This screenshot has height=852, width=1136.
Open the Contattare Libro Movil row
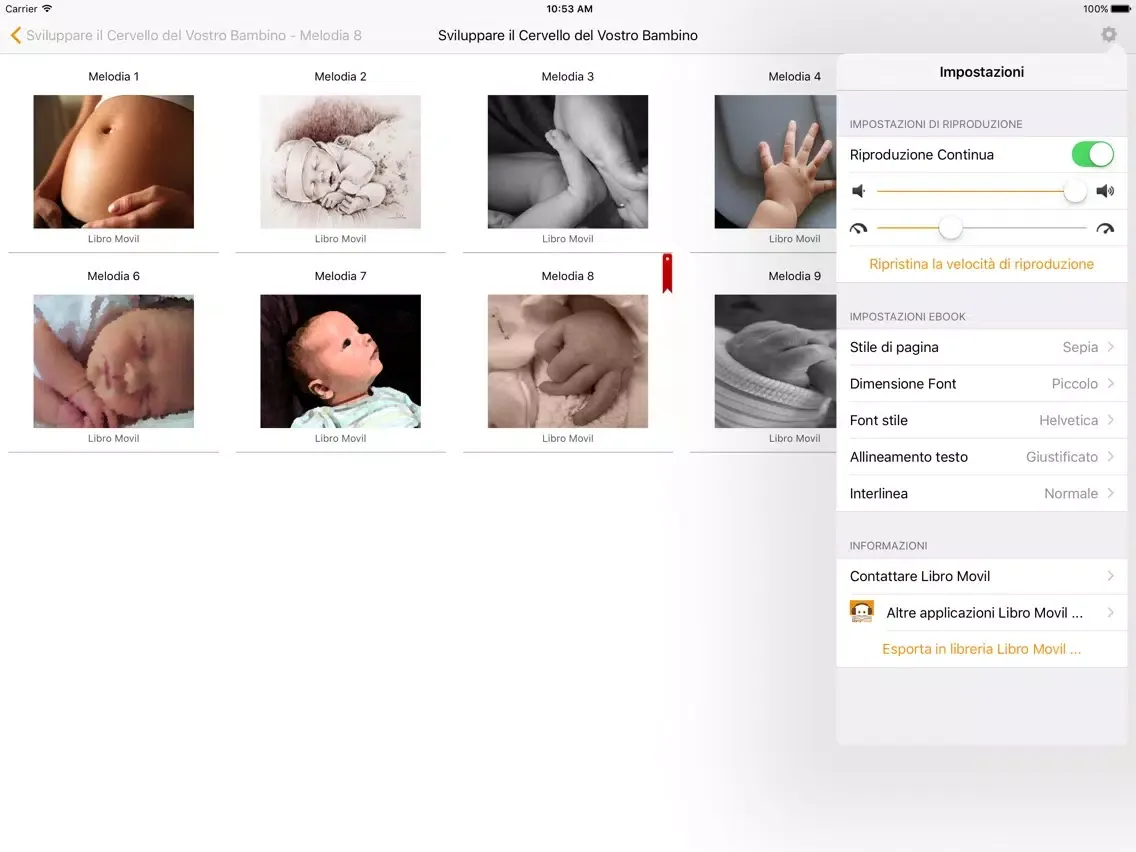coord(982,576)
